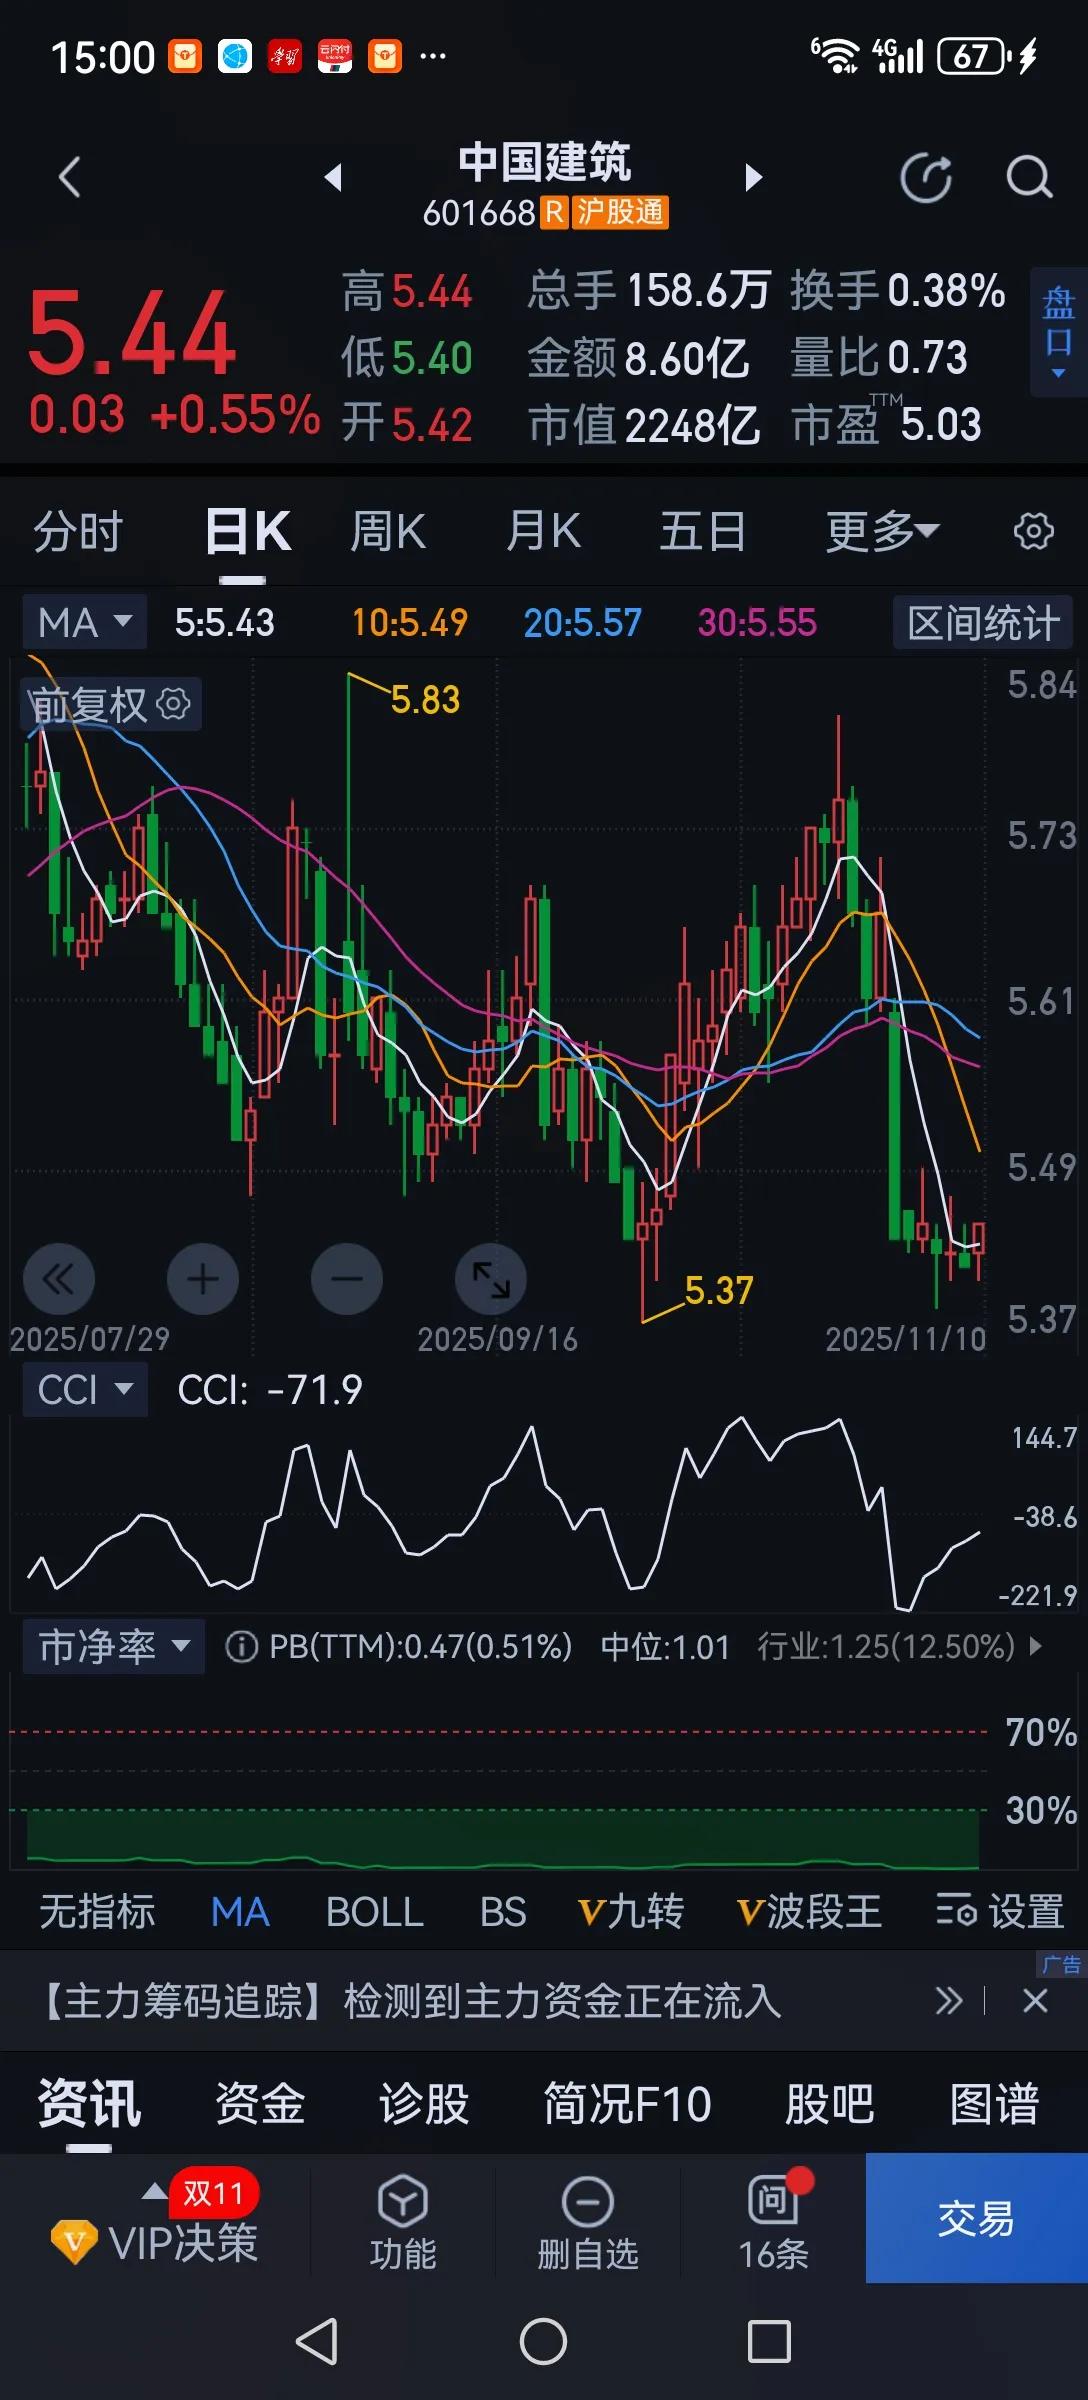Expand chart to fullscreen
Image resolution: width=1088 pixels, height=2400 pixels.
click(491, 1278)
